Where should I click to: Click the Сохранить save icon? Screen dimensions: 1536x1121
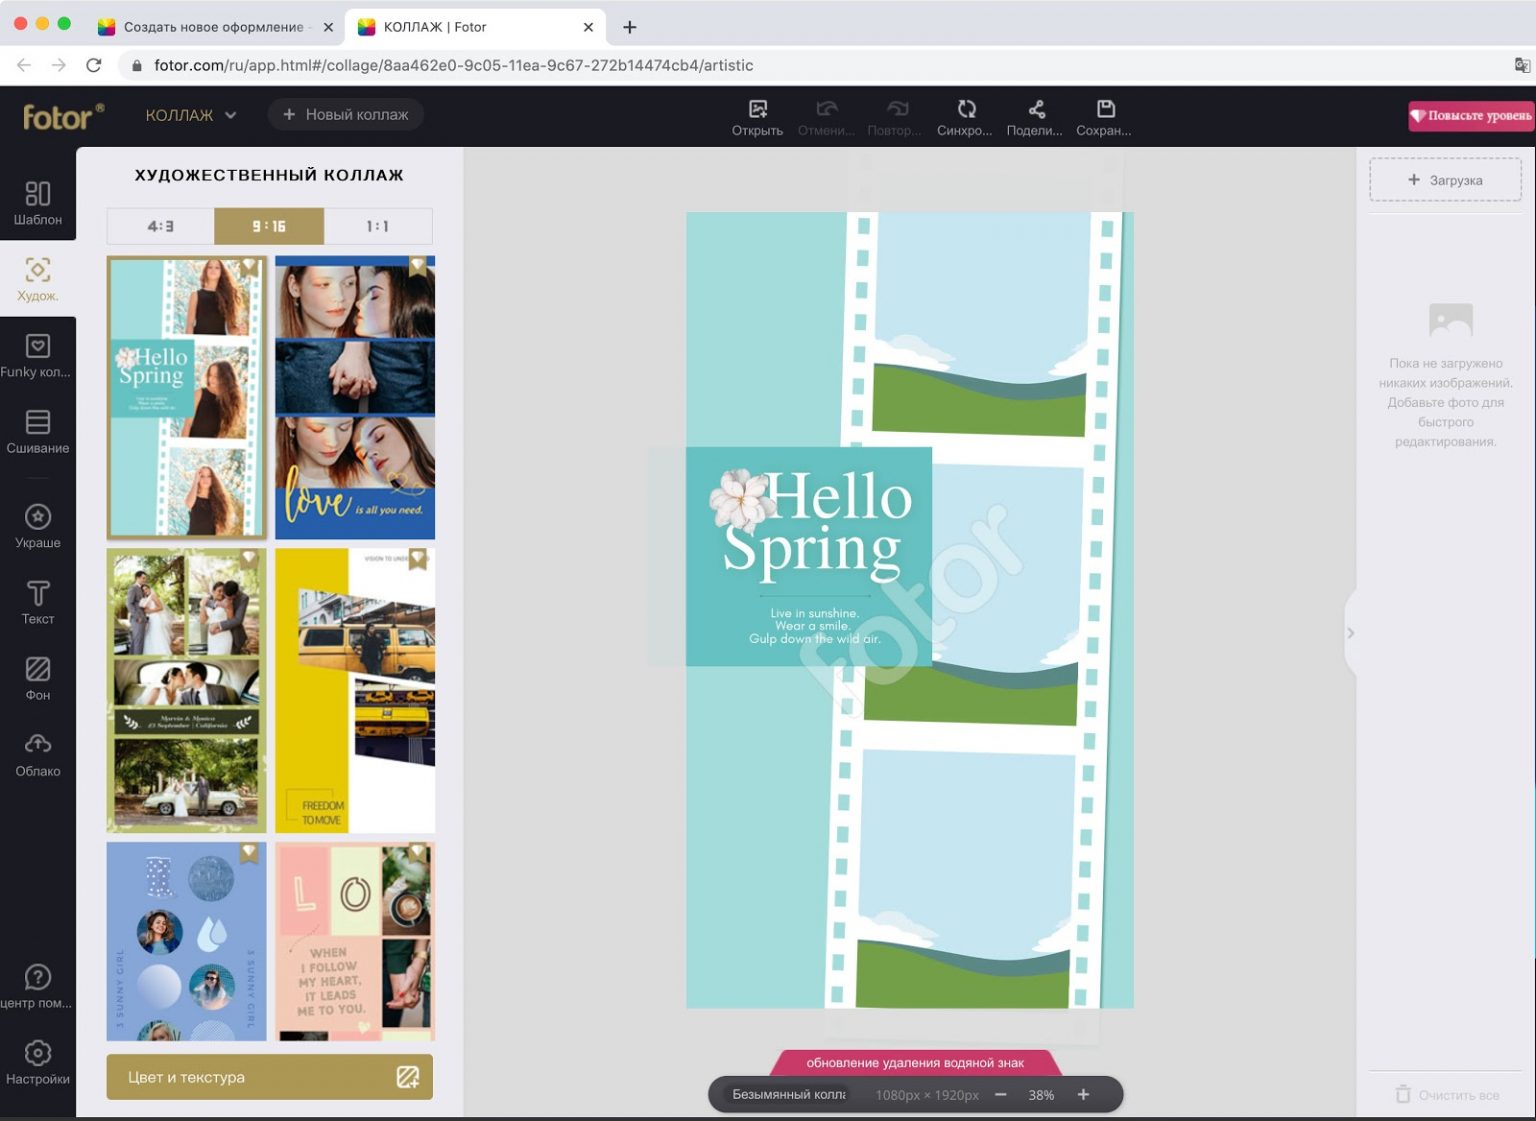1104,116
